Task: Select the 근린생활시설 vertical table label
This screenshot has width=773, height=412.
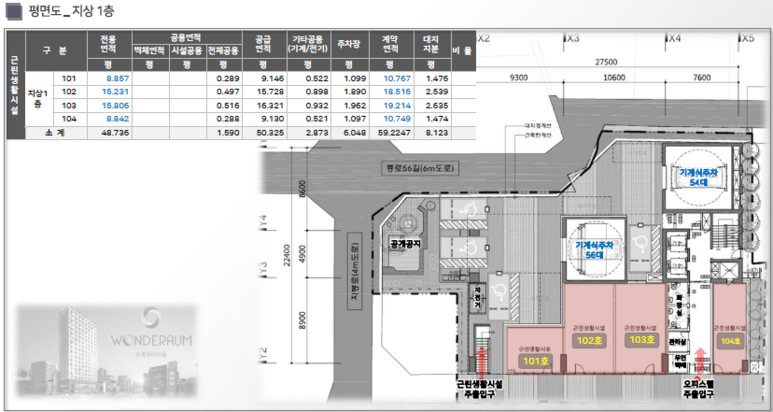Action: click(15, 85)
